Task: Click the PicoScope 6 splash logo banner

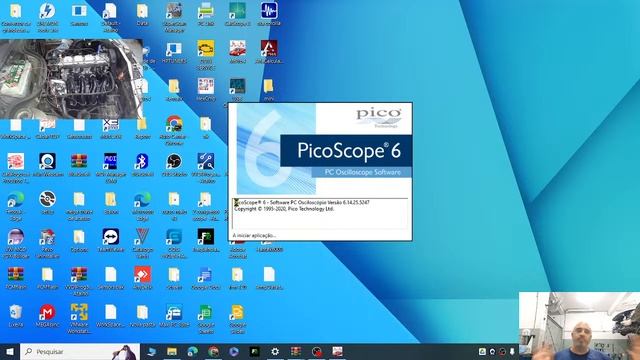Action: tap(346, 151)
